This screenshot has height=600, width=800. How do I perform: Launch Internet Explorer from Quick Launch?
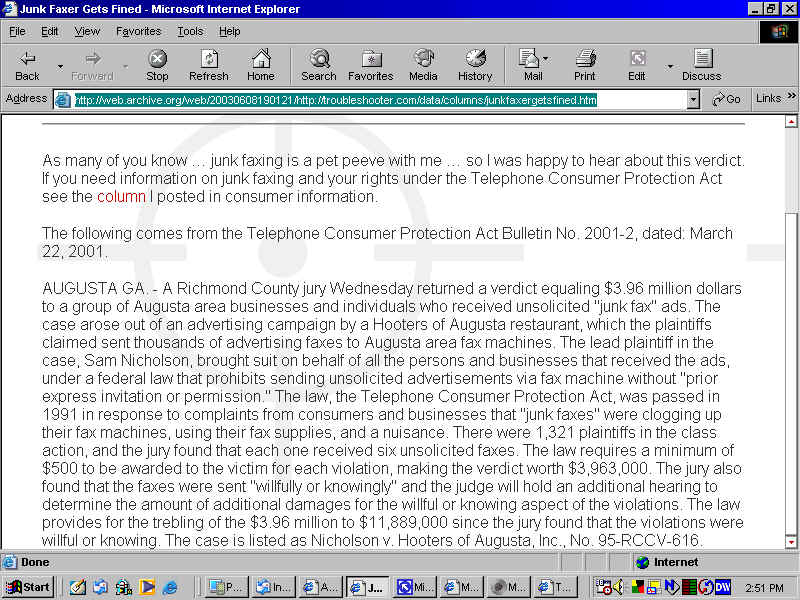[x=169, y=587]
